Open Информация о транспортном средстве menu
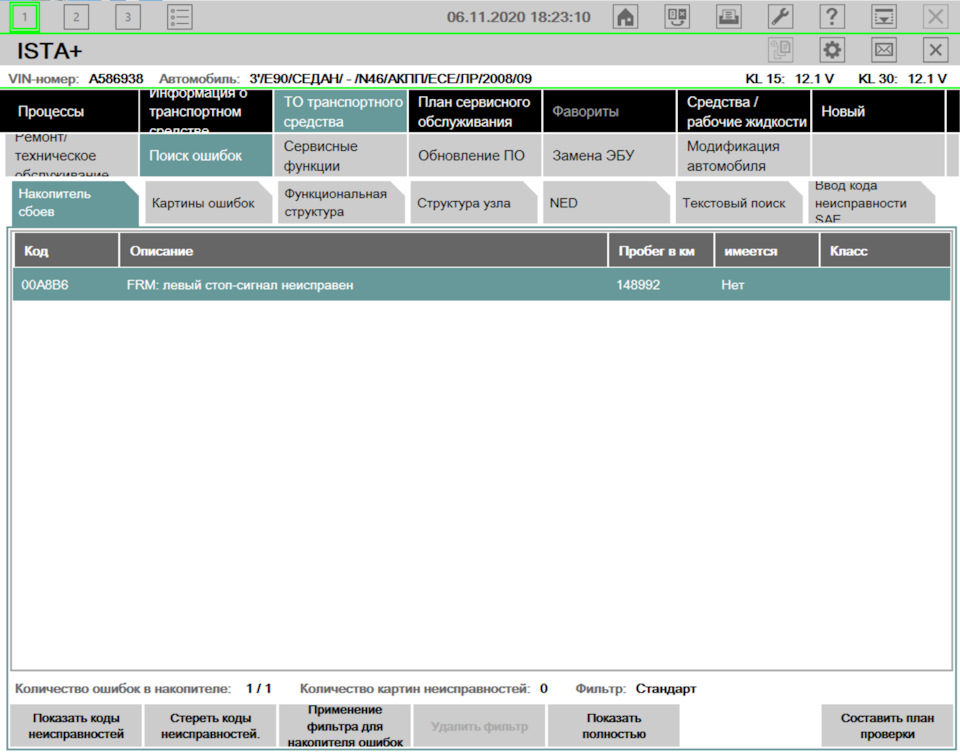960x753 pixels. click(206, 111)
